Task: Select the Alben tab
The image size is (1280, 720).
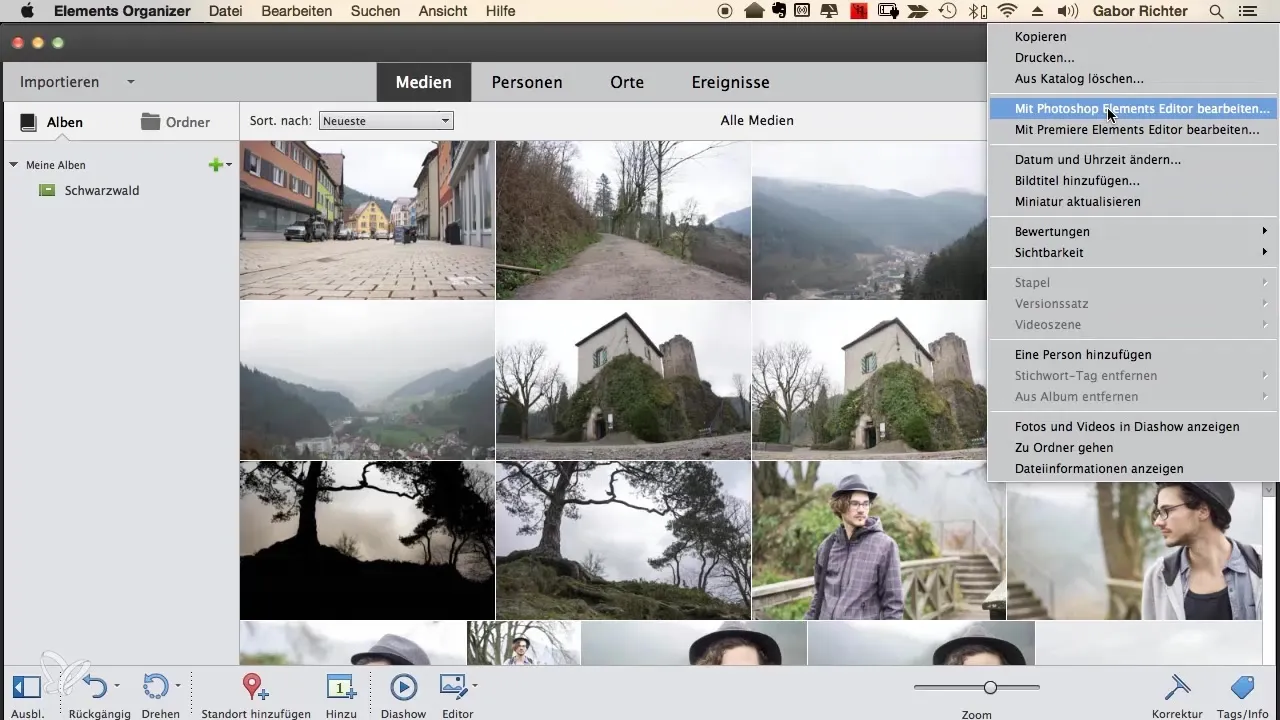Action: pos(51,122)
